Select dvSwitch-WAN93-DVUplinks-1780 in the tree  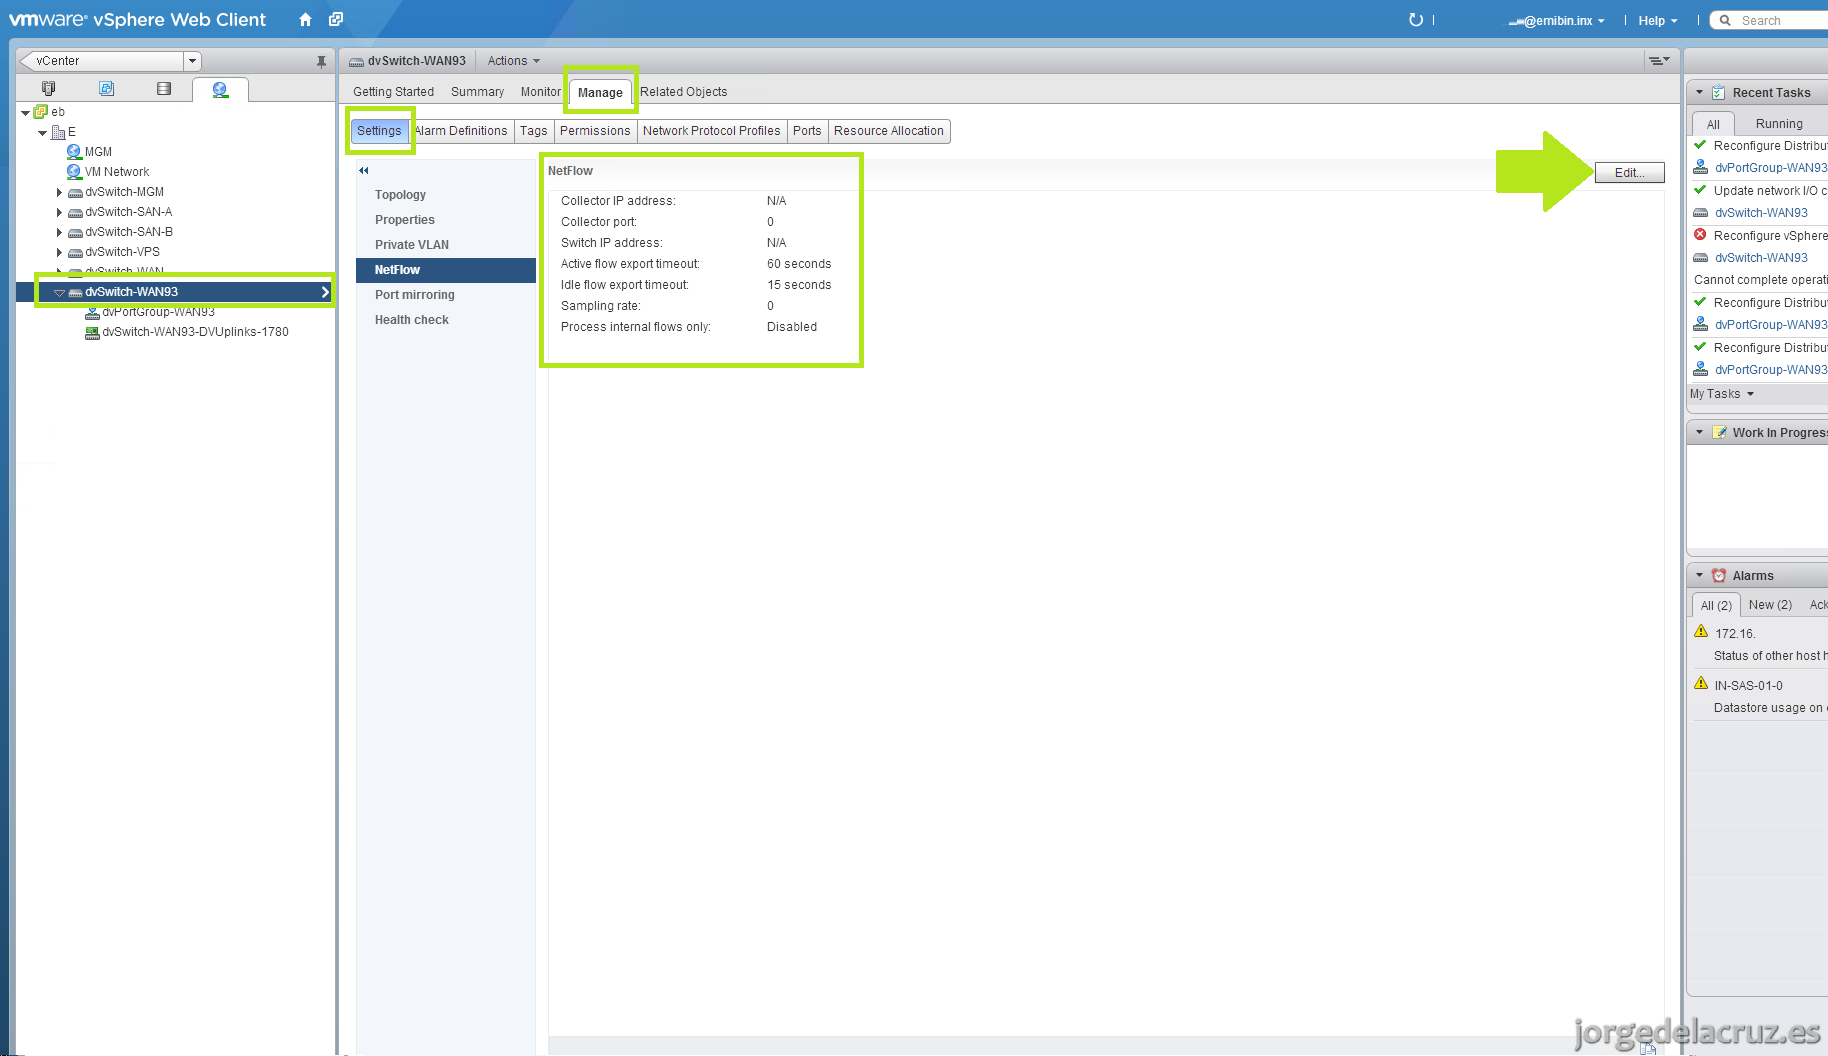click(x=195, y=332)
